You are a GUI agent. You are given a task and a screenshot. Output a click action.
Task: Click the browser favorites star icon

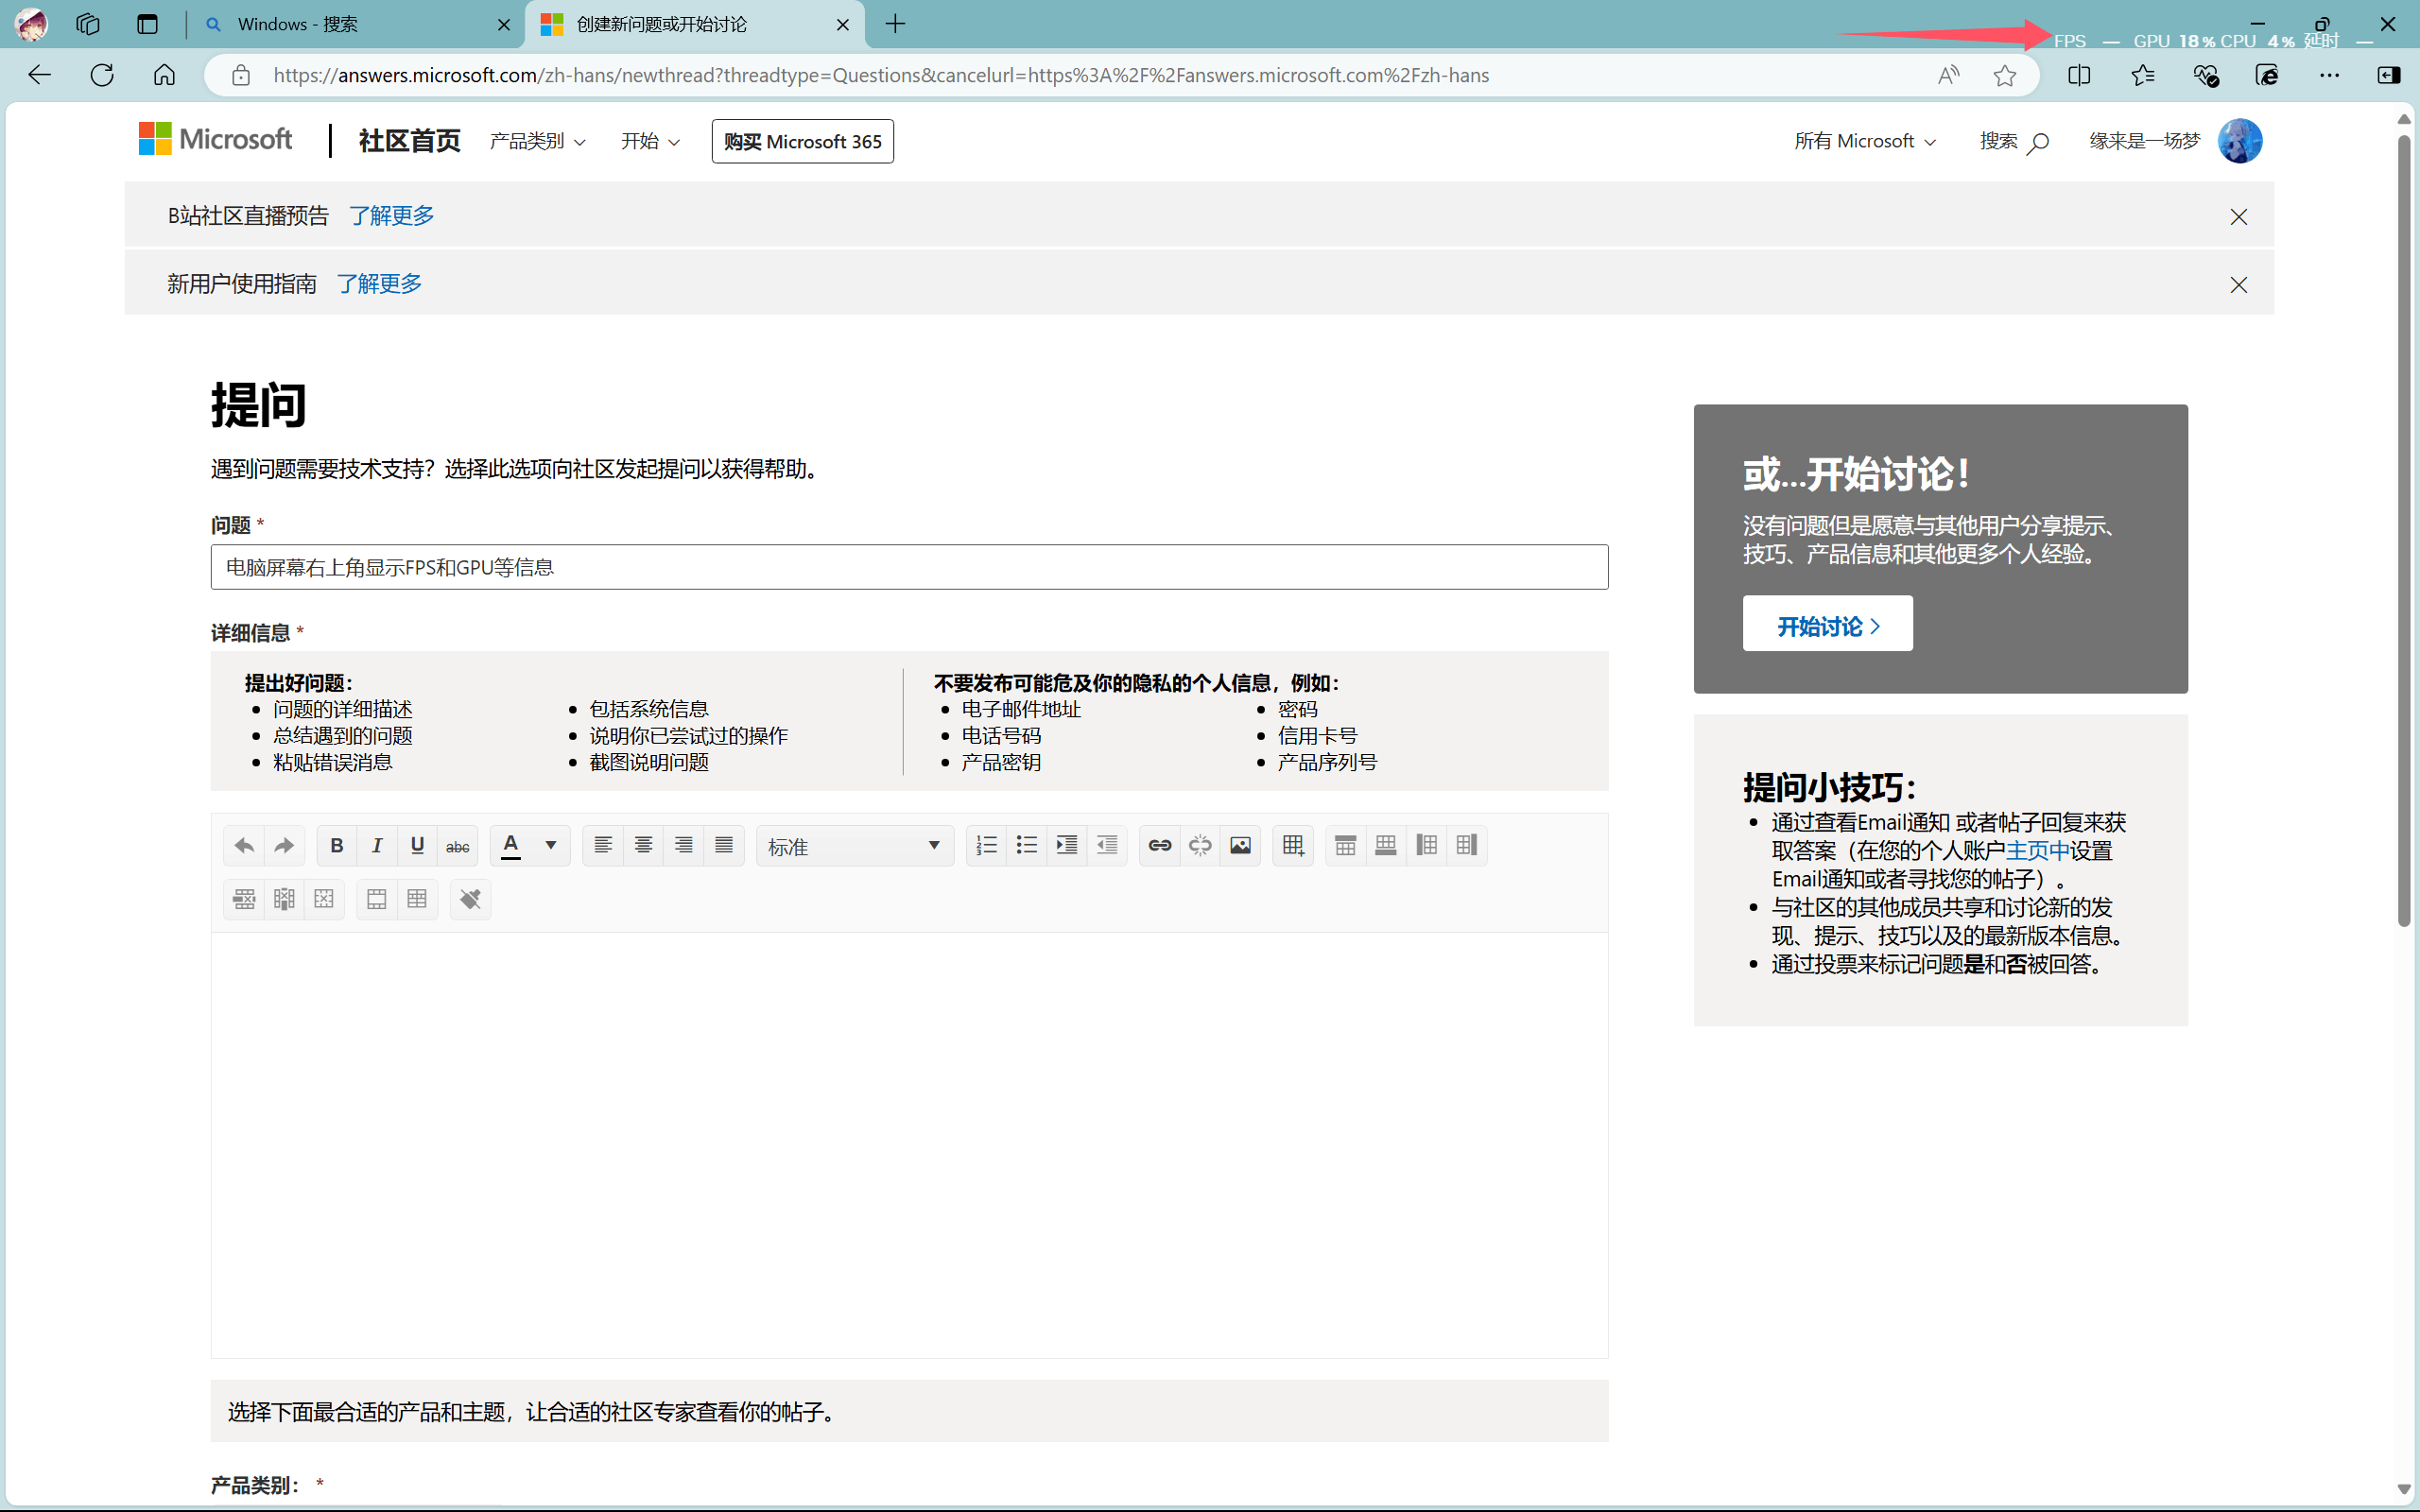tap(2004, 75)
